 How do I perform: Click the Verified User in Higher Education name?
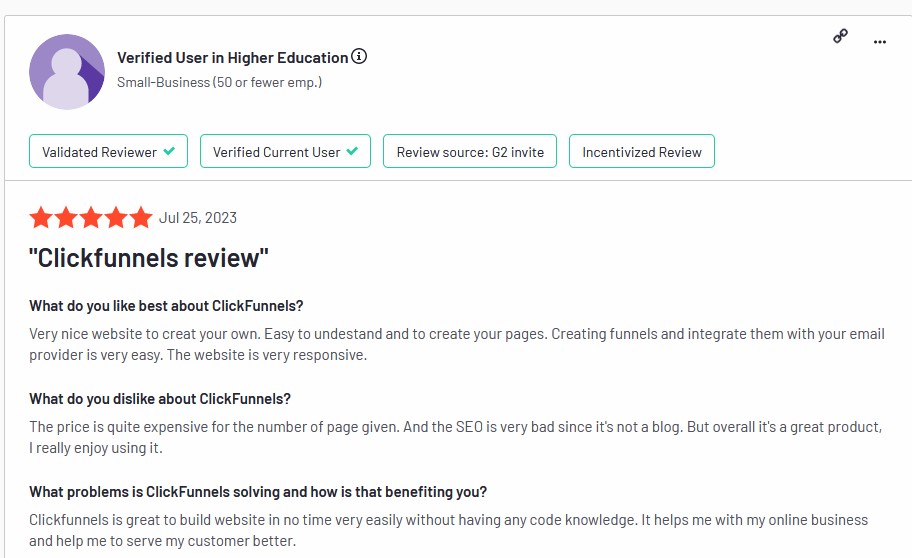233,58
